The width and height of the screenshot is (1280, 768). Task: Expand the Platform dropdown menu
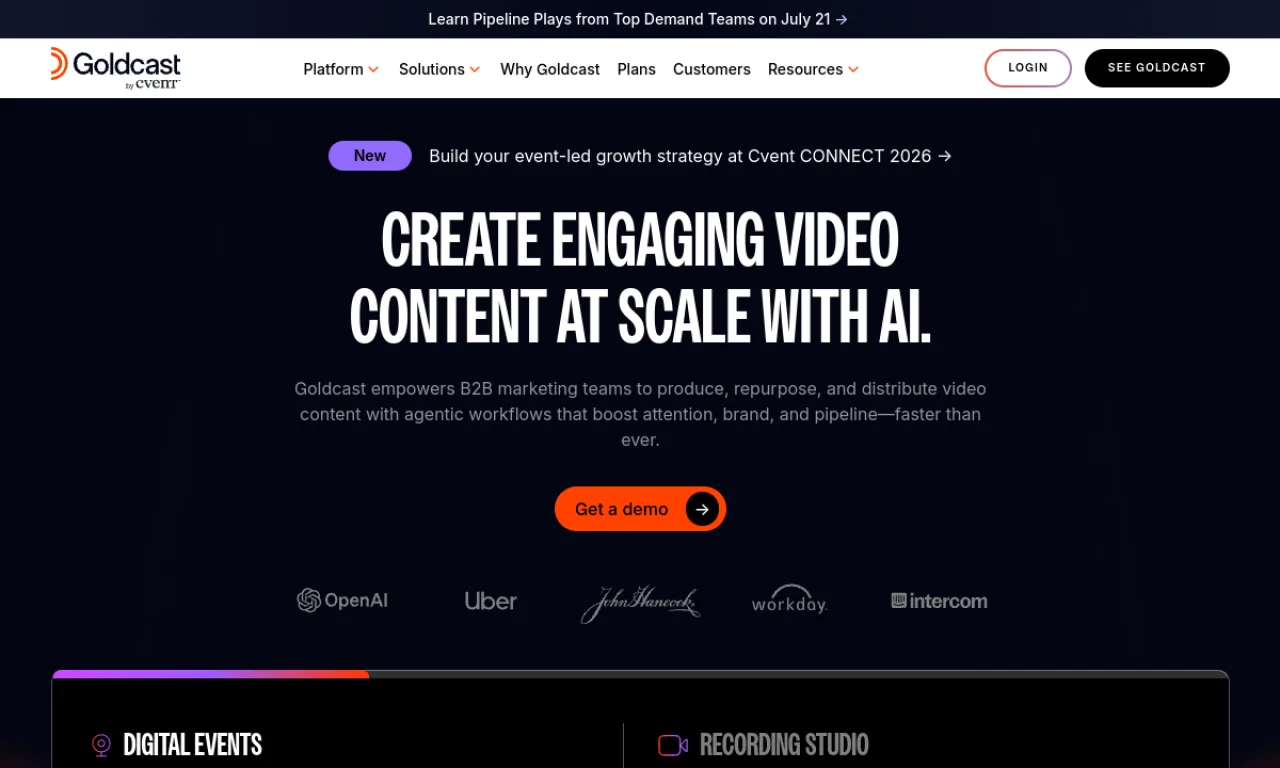341,69
